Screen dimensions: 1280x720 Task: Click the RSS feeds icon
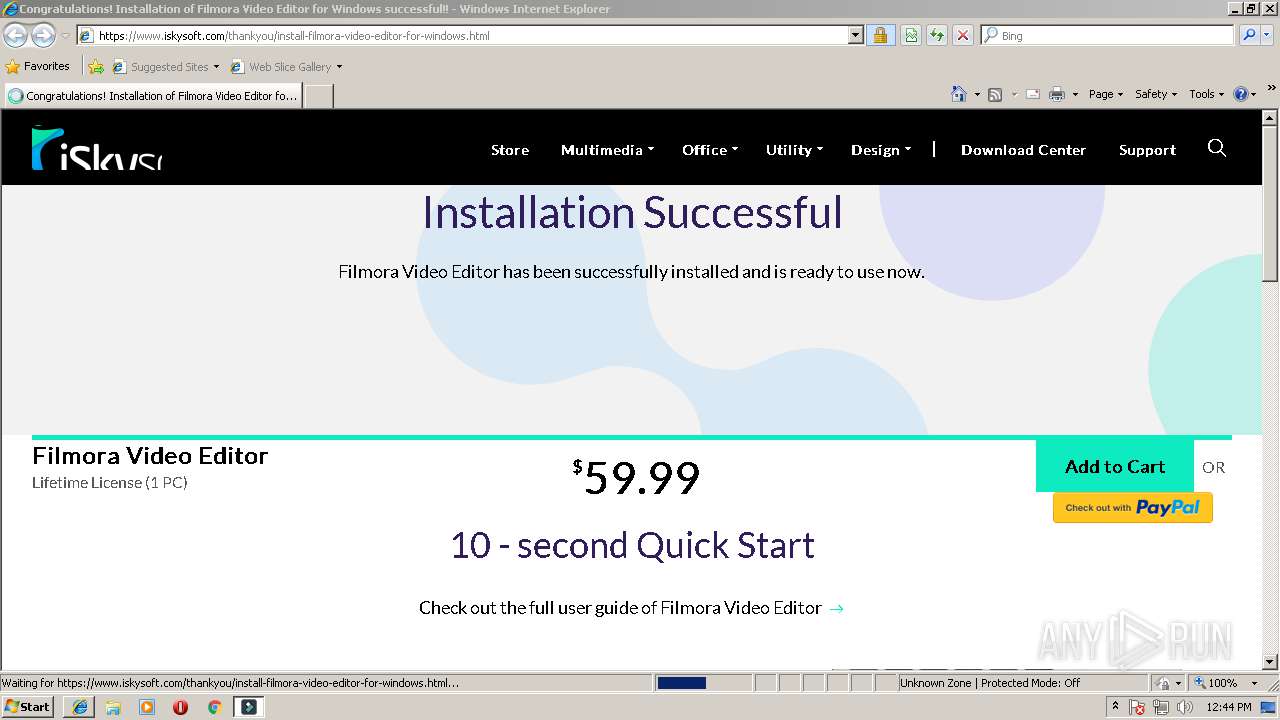(x=995, y=94)
